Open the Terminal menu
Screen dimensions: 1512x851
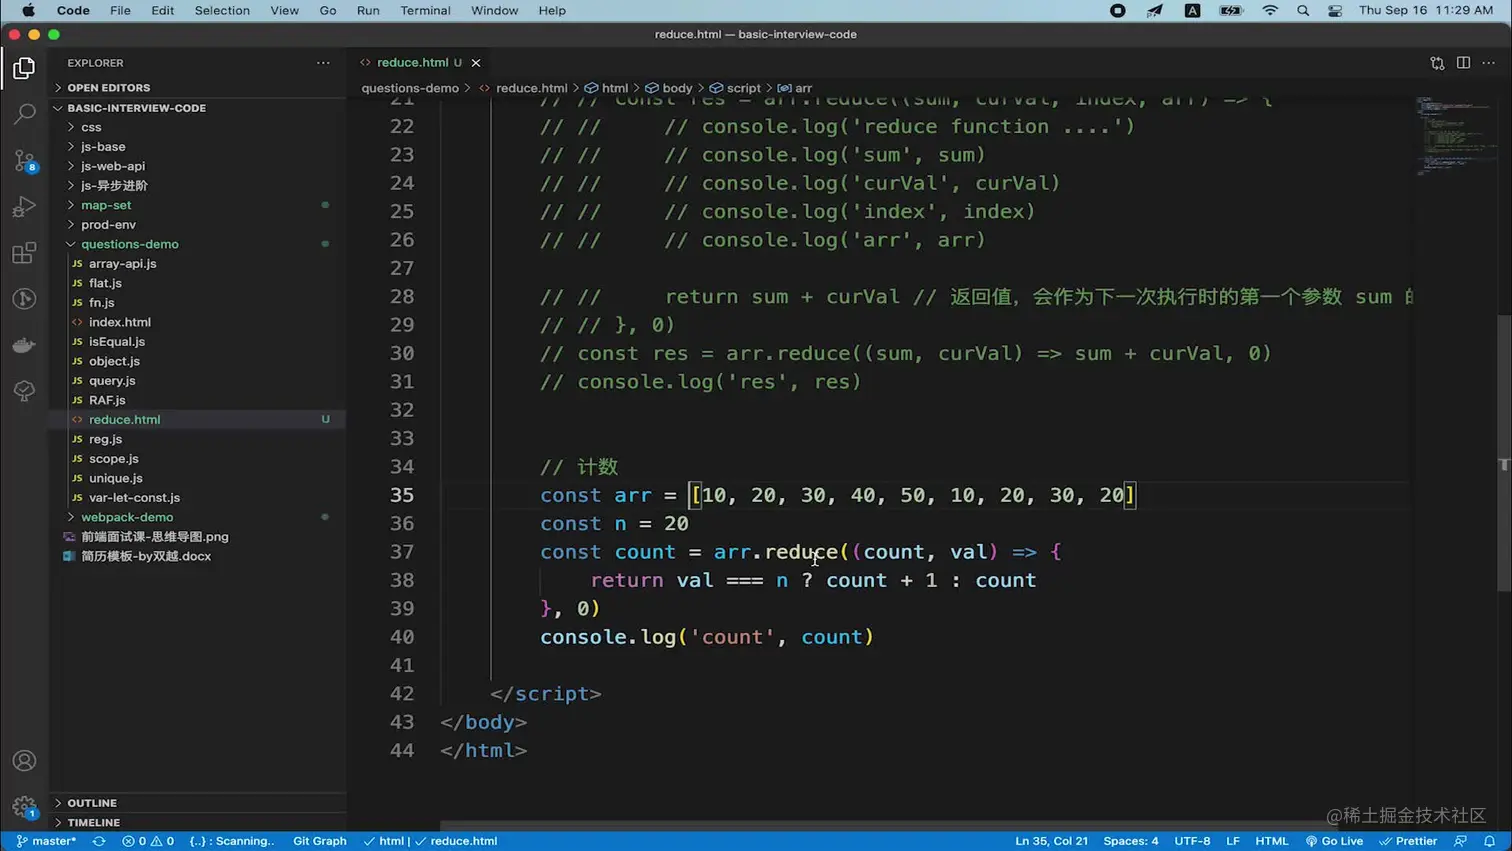pyautogui.click(x=425, y=10)
